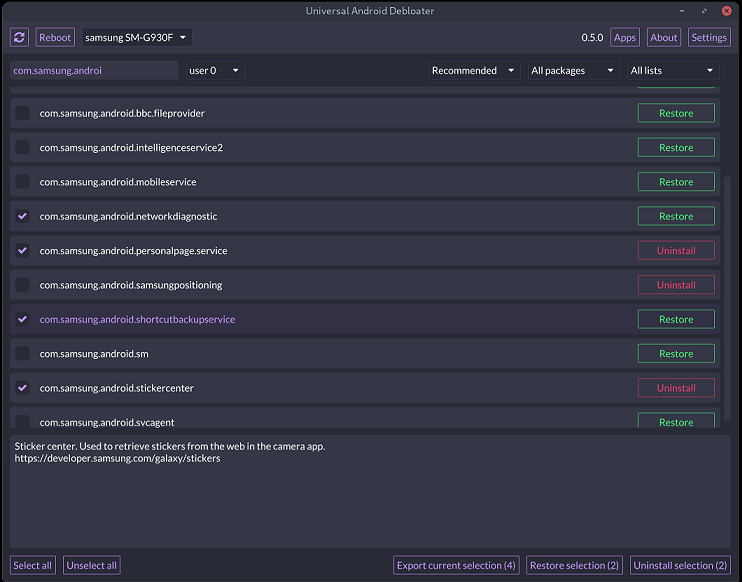Open the user 0 dropdown

click(x=215, y=71)
